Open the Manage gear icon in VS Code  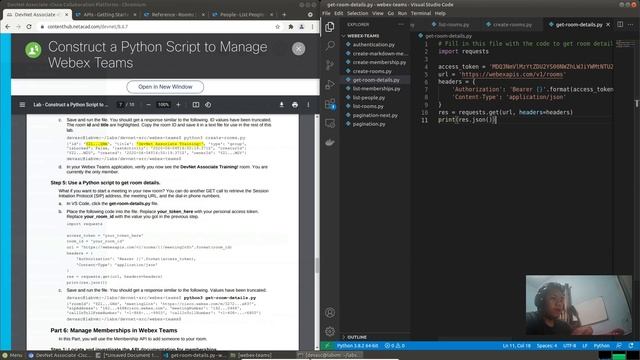click(330, 331)
